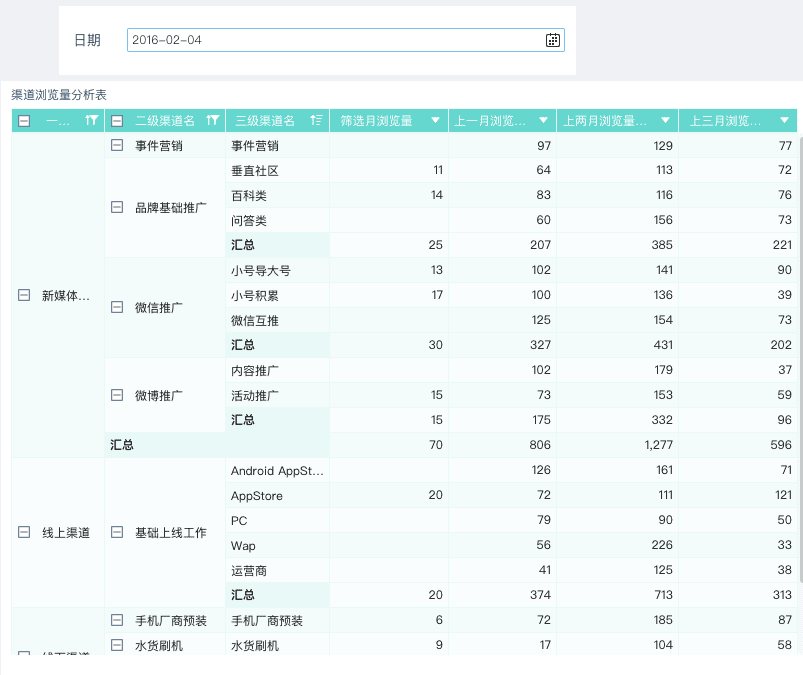Collapse the 水货刷机 group
Image resolution: width=803 pixels, height=675 pixels.
[117, 645]
